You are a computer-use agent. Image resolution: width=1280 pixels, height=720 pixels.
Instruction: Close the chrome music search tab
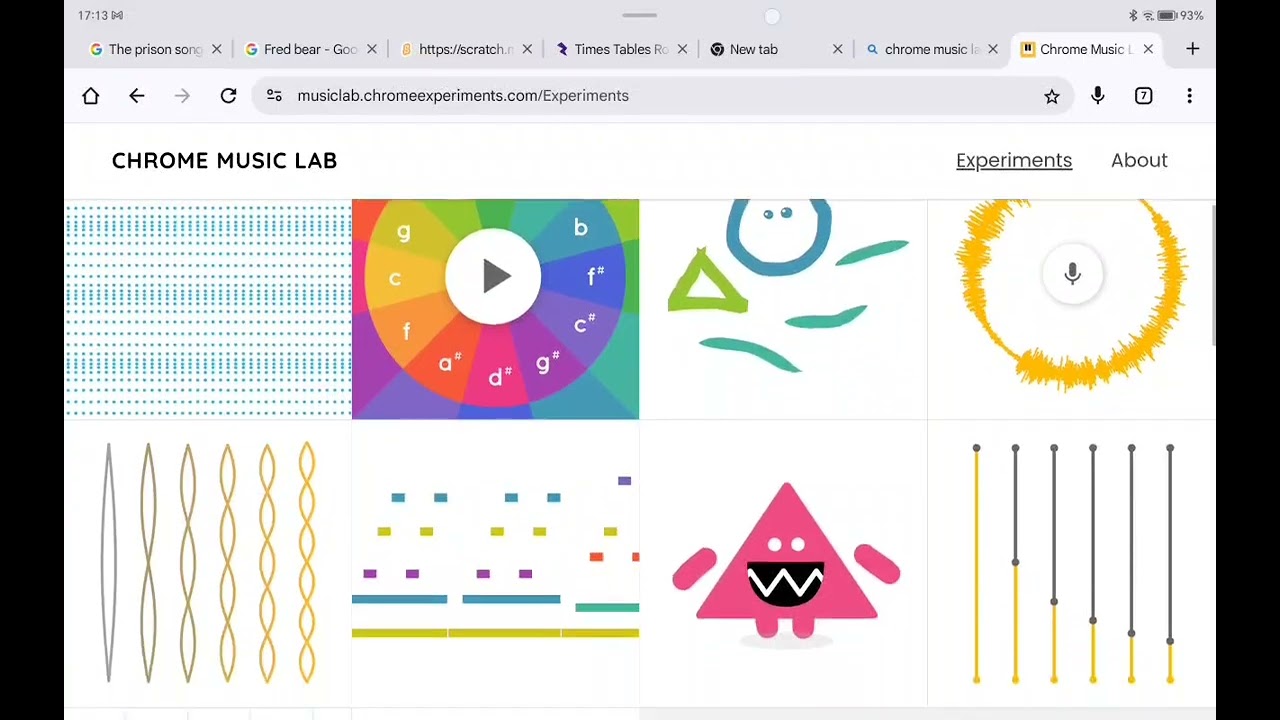993,49
